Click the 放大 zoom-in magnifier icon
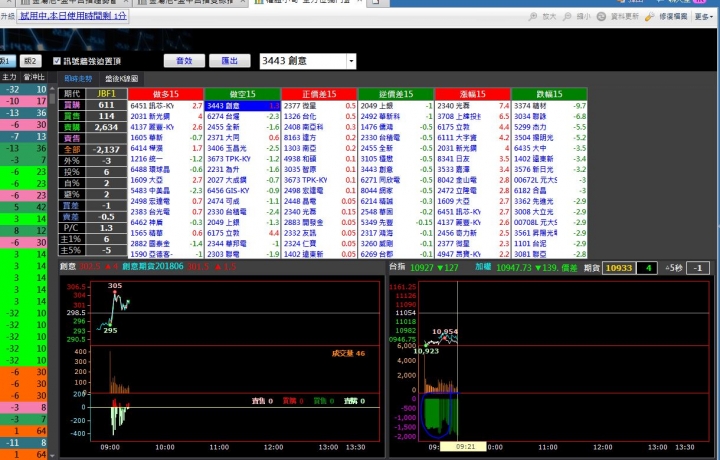Image resolution: width=720 pixels, height=460 pixels. click(533, 17)
